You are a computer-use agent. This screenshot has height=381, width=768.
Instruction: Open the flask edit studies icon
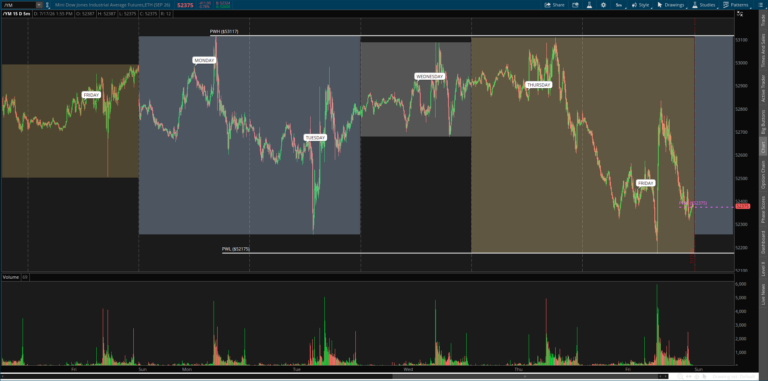589,5
